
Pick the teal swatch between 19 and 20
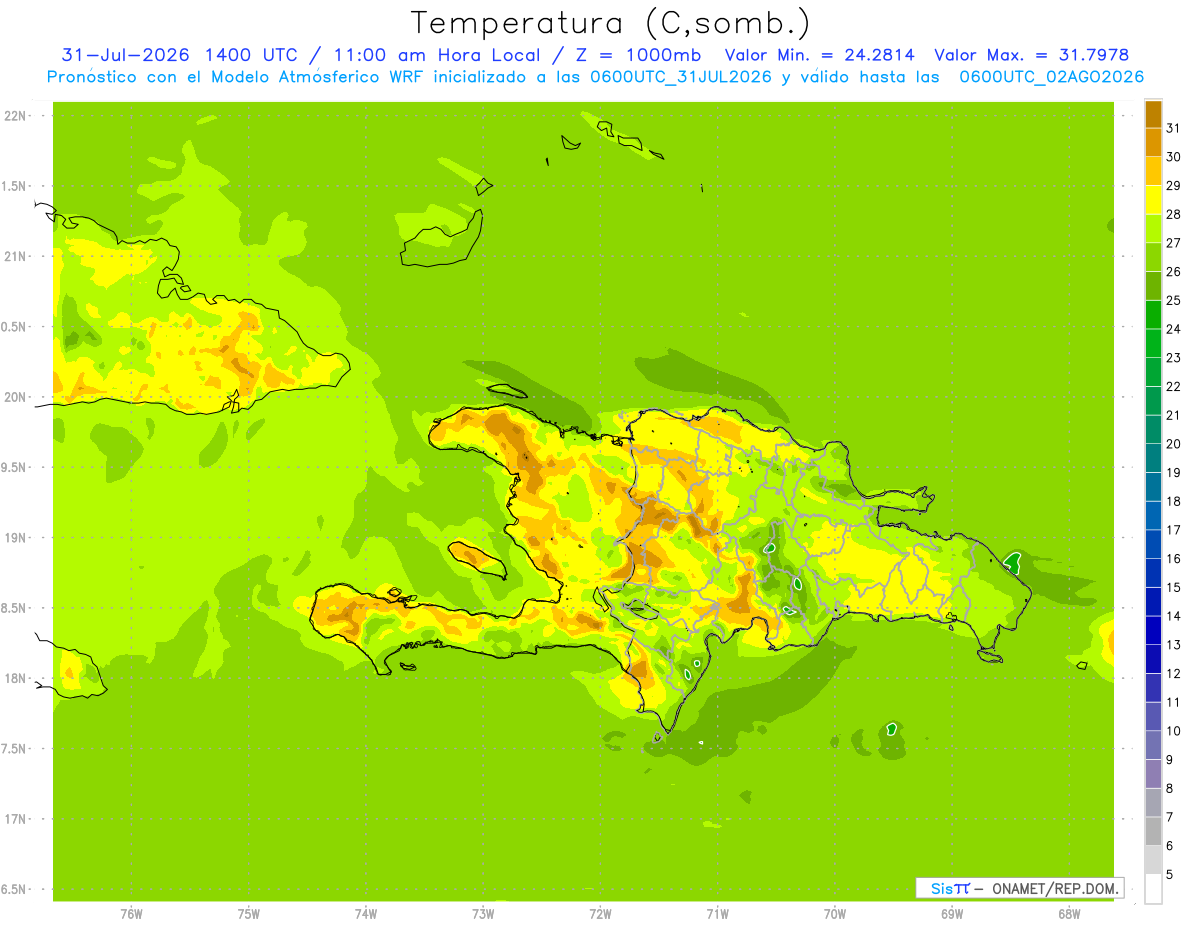point(1153,458)
